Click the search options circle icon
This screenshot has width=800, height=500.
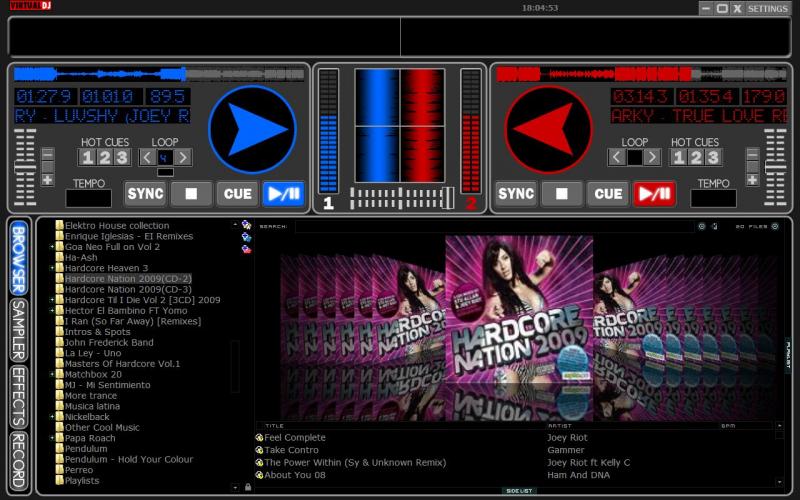(x=702, y=226)
